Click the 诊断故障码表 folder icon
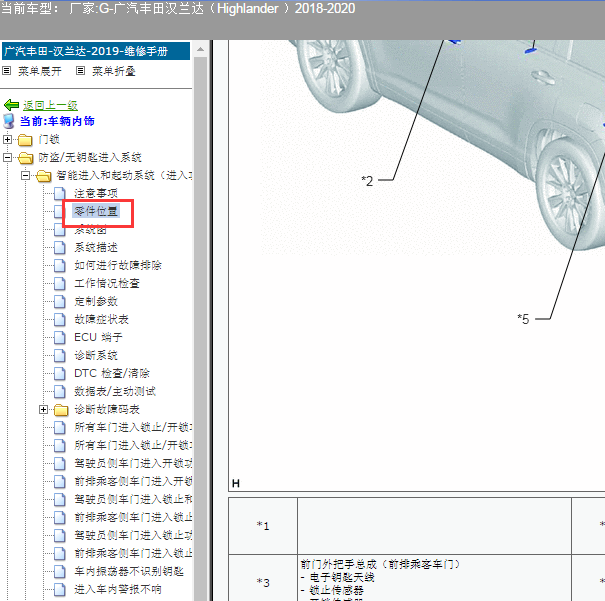 [61, 409]
